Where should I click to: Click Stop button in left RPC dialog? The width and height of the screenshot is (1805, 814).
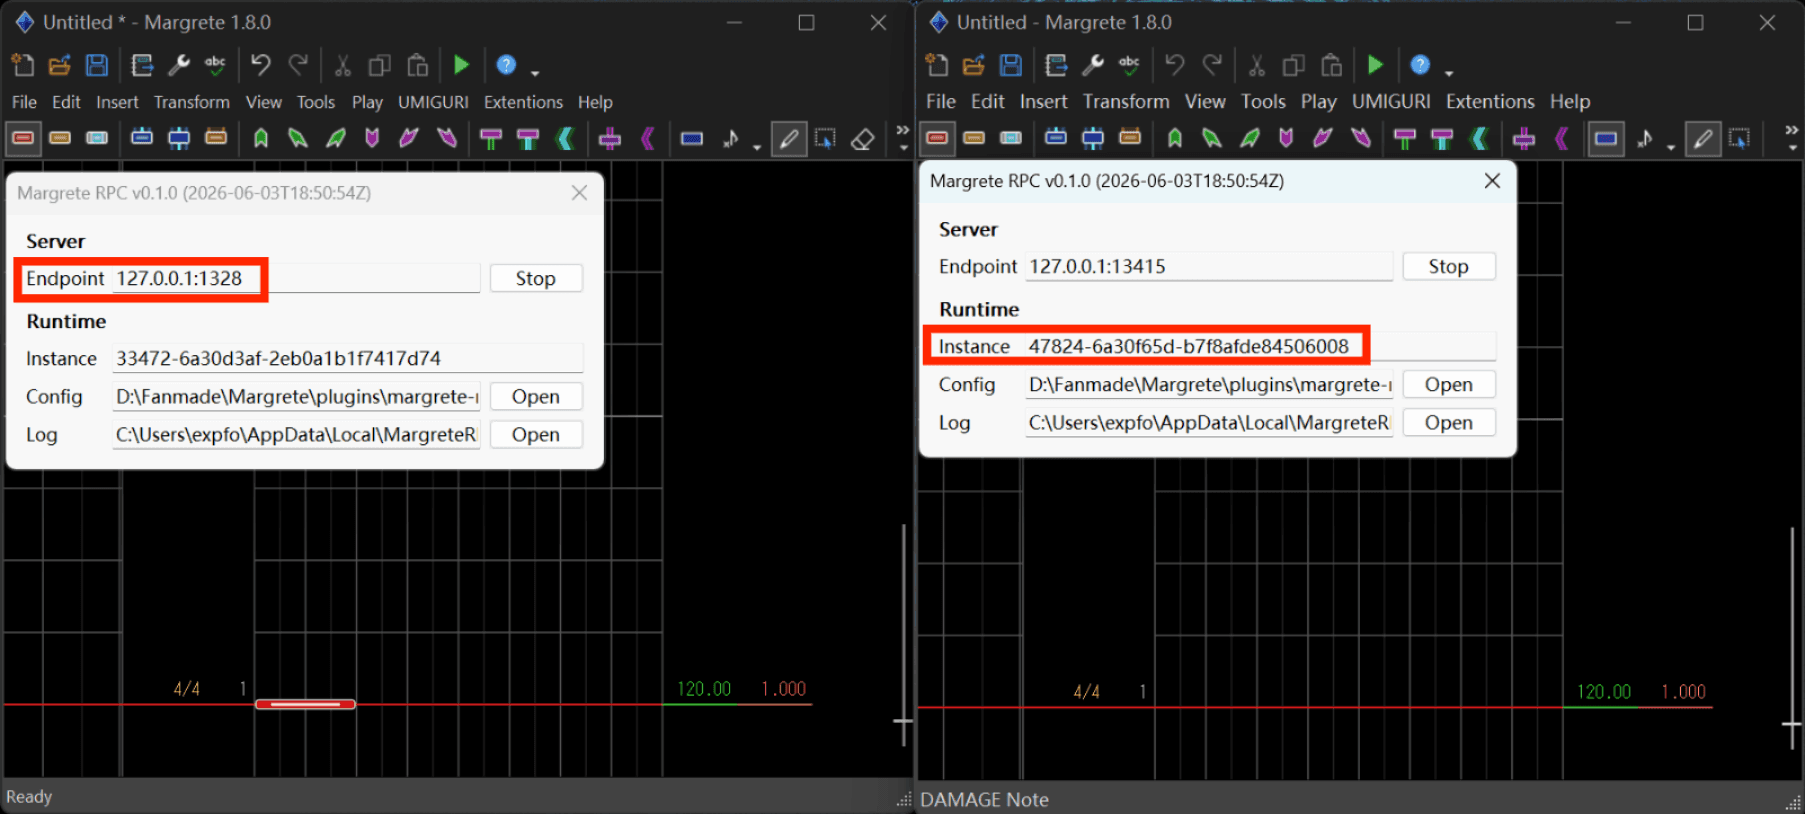[536, 279]
